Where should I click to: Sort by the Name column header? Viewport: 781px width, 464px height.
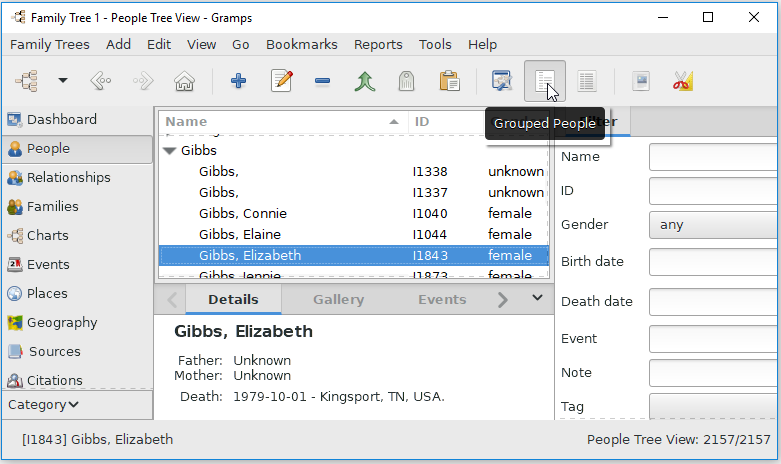point(283,121)
